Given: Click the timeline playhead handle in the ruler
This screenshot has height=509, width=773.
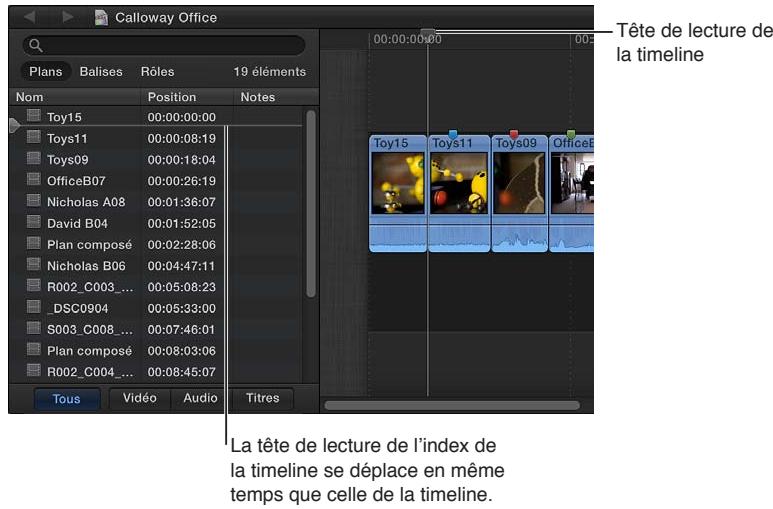Looking at the screenshot, I should pos(427,34).
